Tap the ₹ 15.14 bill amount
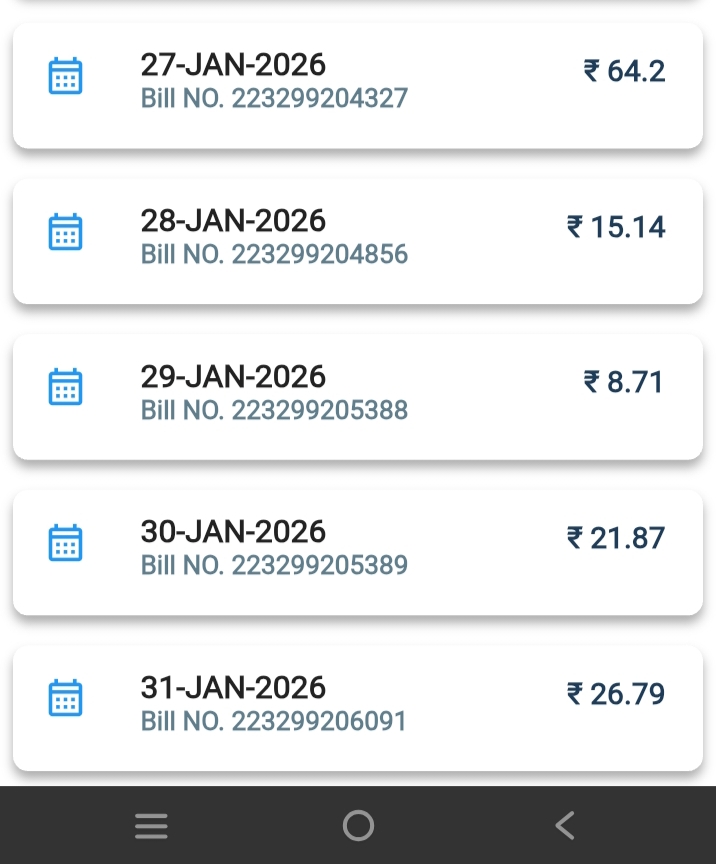The width and height of the screenshot is (716, 864). pos(616,227)
